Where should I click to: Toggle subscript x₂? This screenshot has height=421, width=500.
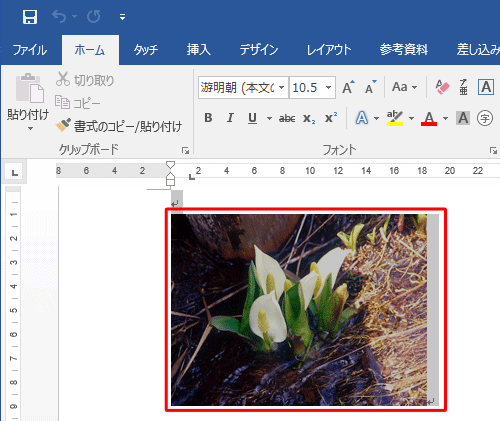pos(309,119)
